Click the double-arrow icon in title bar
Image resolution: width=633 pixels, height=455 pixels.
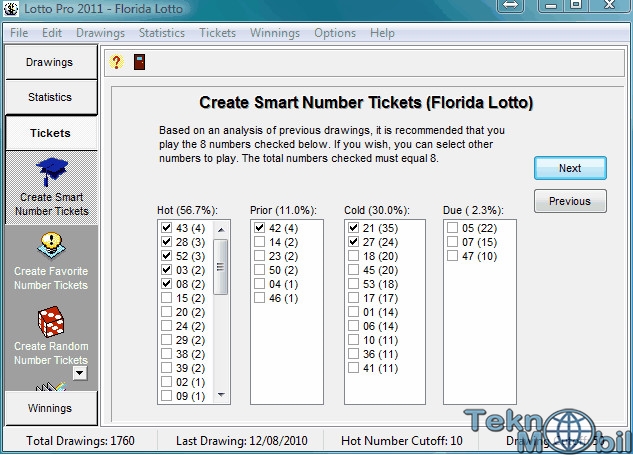(511, 5)
